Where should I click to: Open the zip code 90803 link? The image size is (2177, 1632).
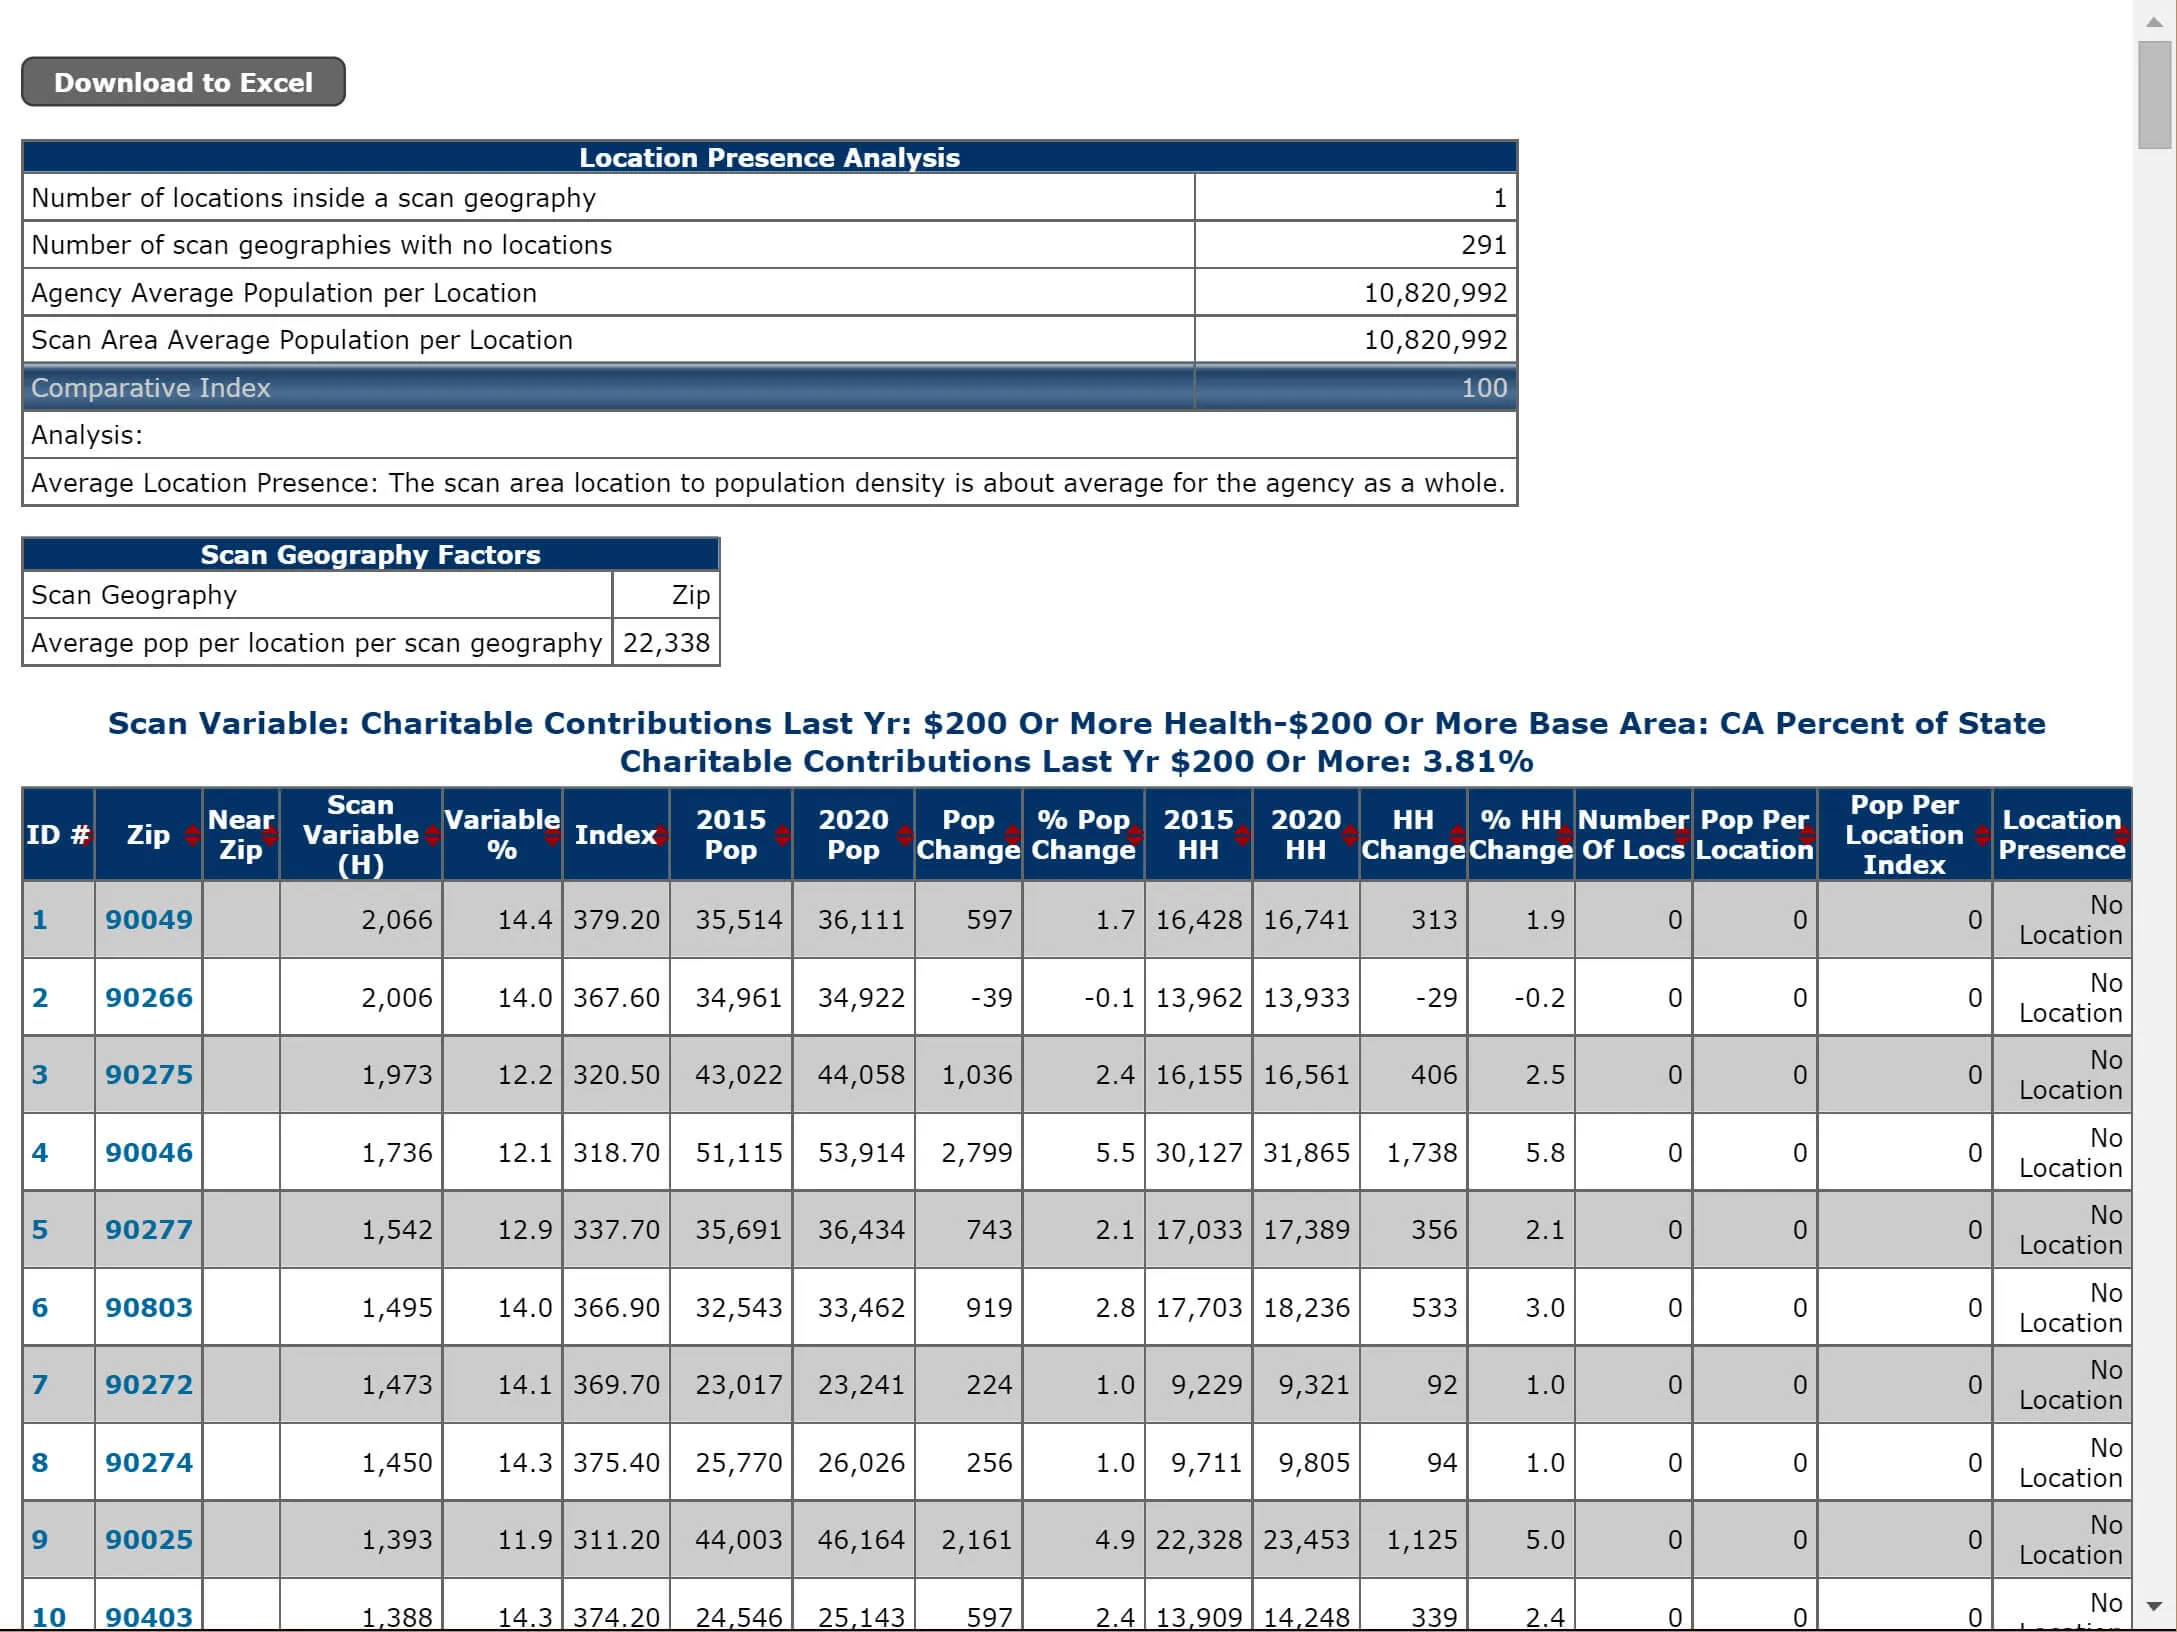tap(148, 1307)
